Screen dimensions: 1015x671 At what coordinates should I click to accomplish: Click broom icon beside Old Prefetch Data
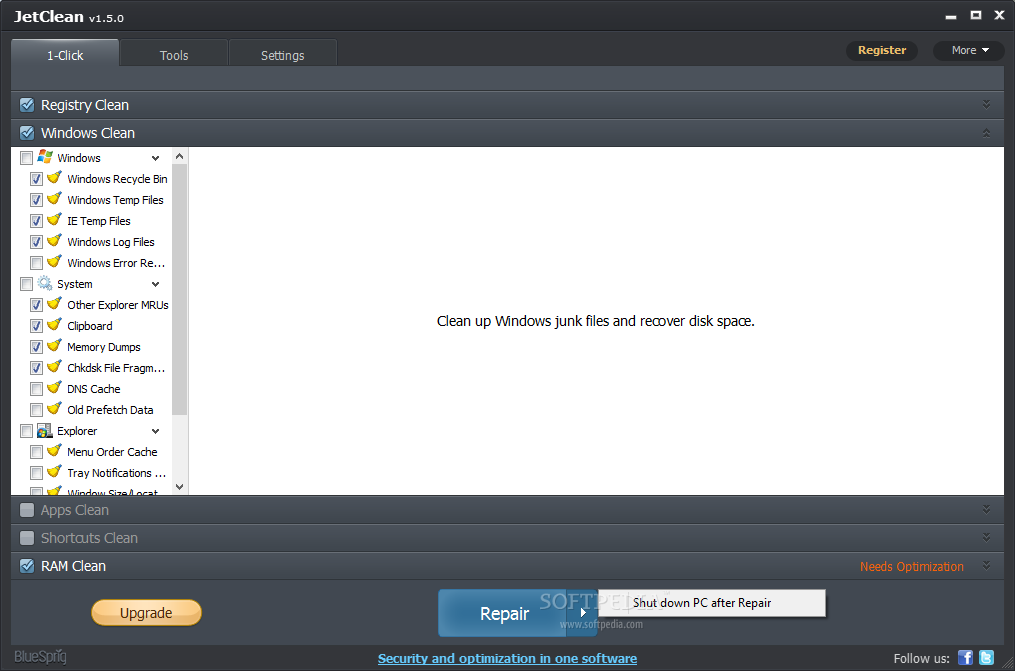54,408
